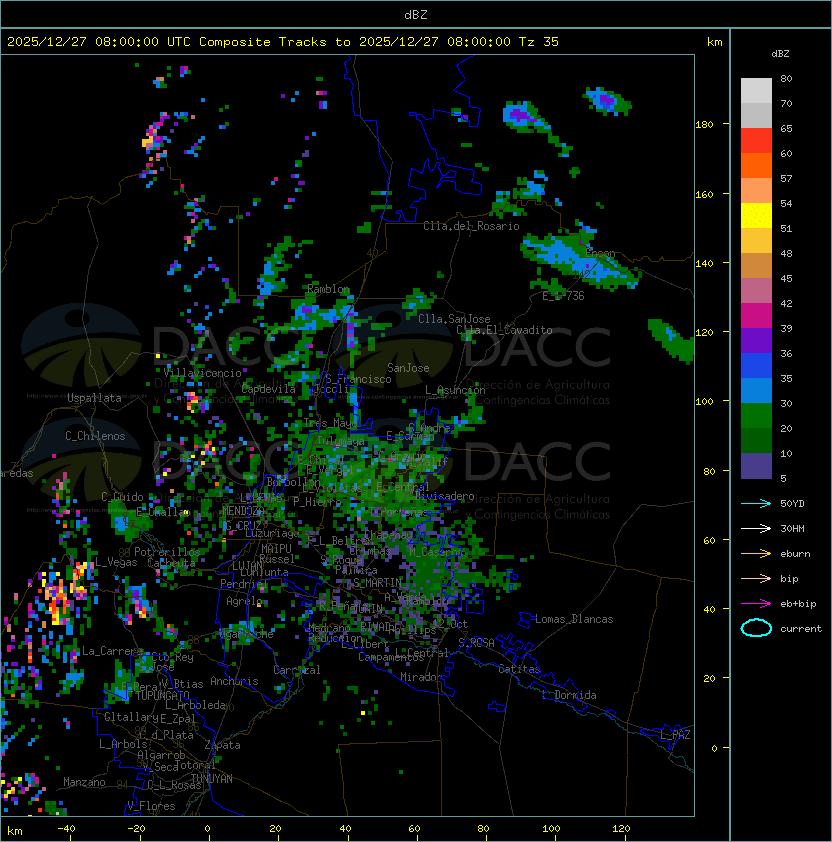Viewport: 832px width, 842px height.
Task: Click the white 30HM arrow symbol
Action: point(756,528)
